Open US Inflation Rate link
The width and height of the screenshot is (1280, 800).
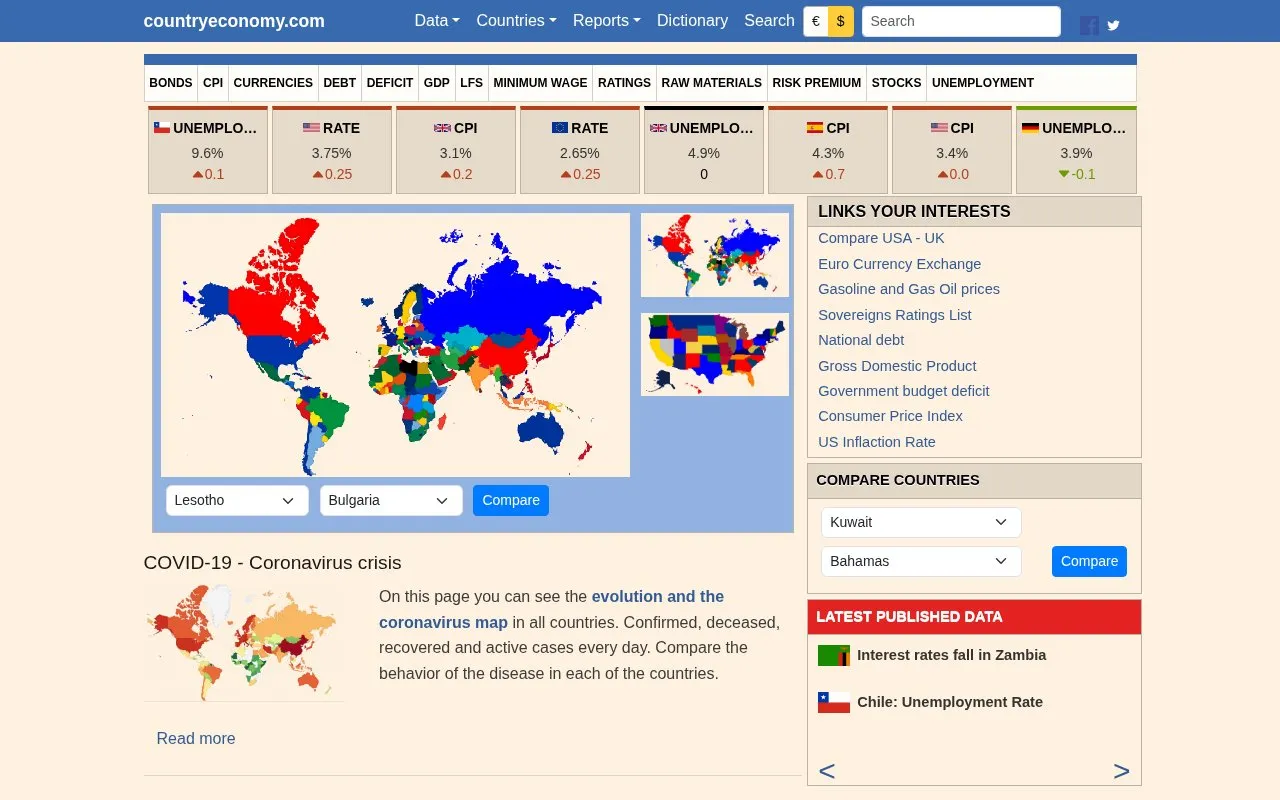[877, 442]
